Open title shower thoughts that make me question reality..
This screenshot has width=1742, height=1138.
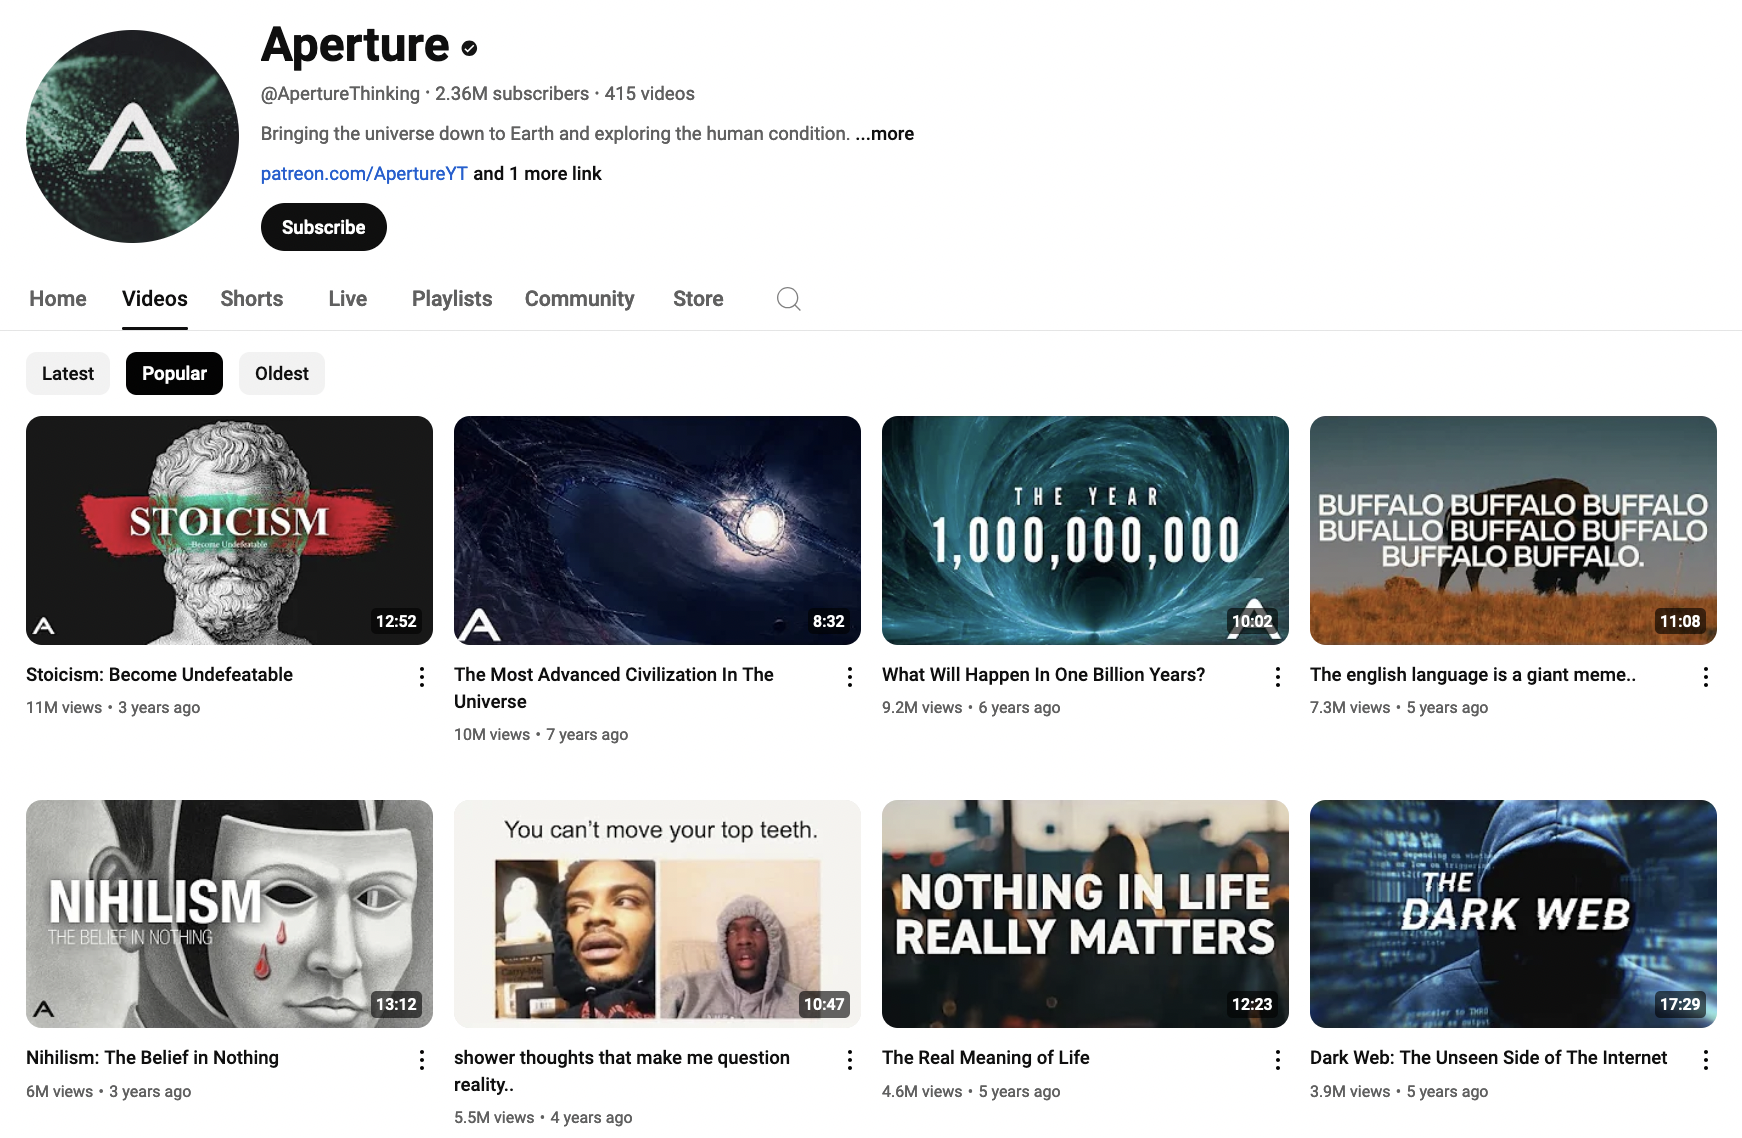622,1071
